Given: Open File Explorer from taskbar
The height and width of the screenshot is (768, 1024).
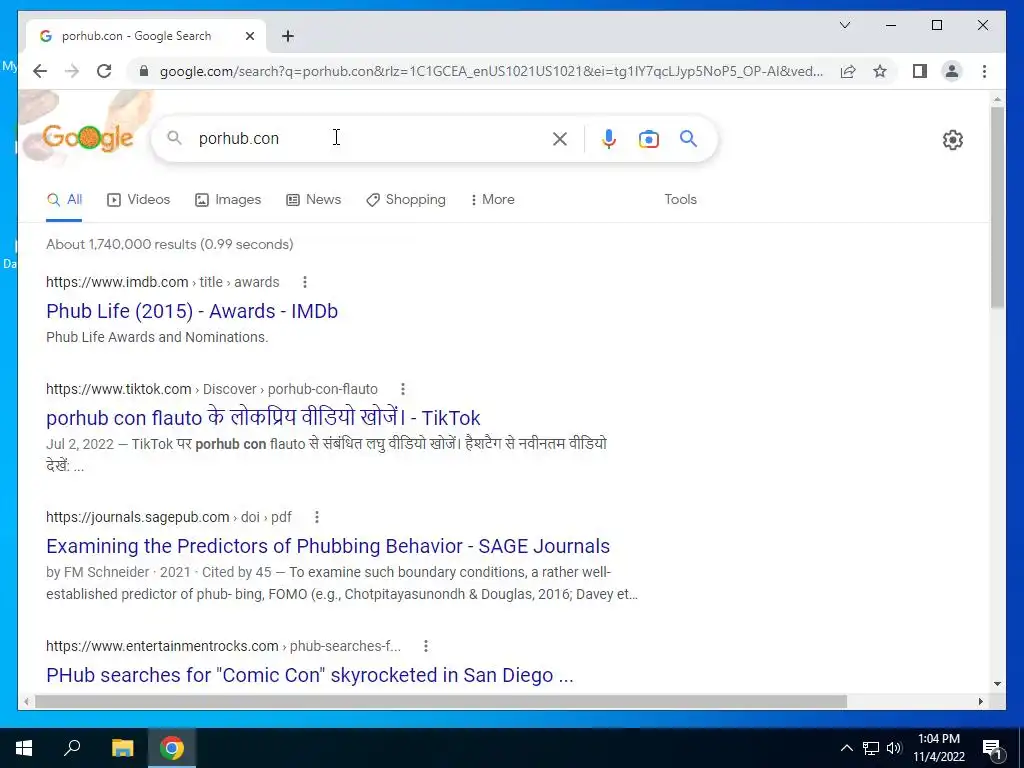Looking at the screenshot, I should (122, 748).
